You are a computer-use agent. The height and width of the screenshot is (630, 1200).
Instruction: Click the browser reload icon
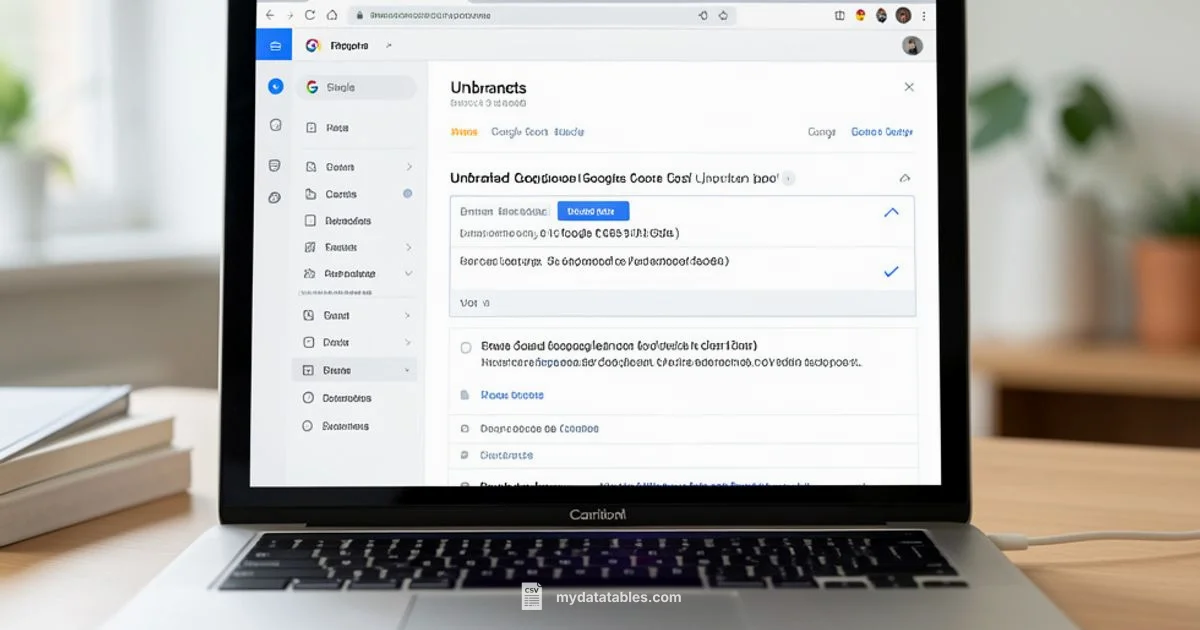[x=310, y=15]
